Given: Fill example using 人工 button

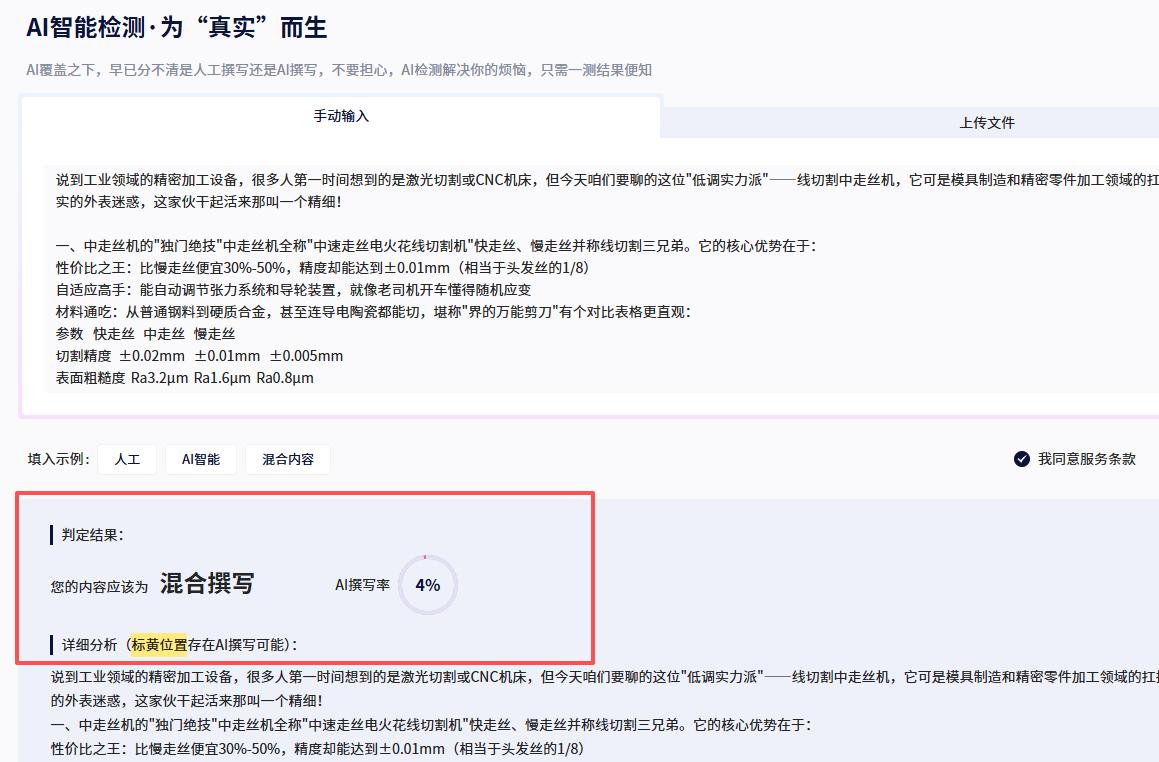Looking at the screenshot, I should coord(127,459).
